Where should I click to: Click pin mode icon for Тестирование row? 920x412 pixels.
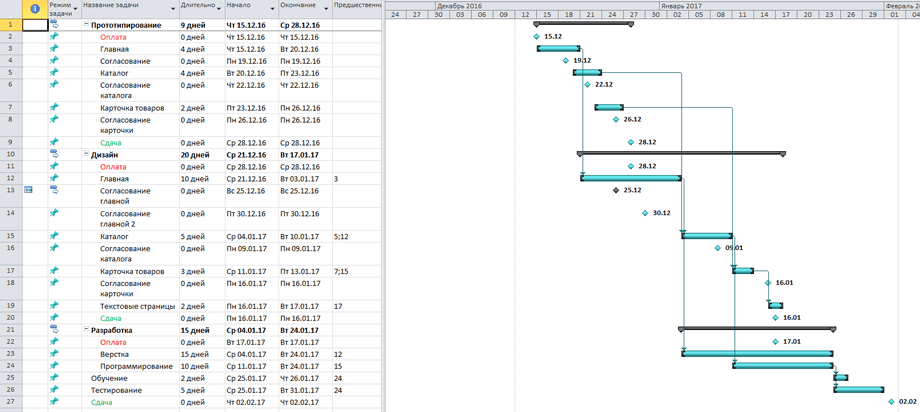click(x=54, y=390)
